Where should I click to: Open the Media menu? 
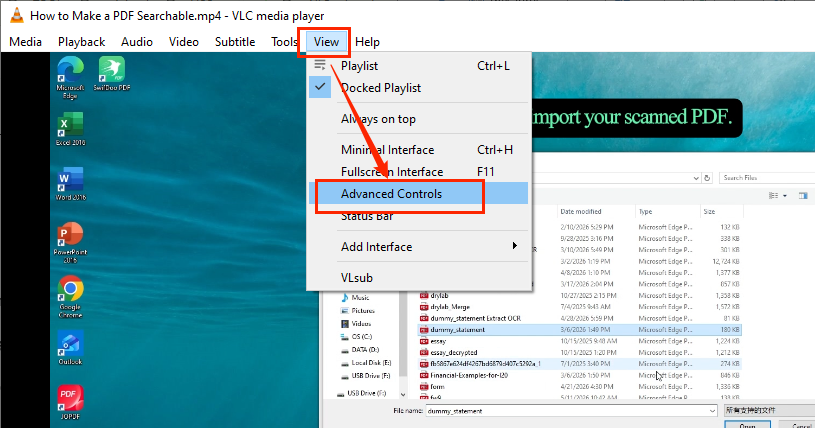(25, 42)
